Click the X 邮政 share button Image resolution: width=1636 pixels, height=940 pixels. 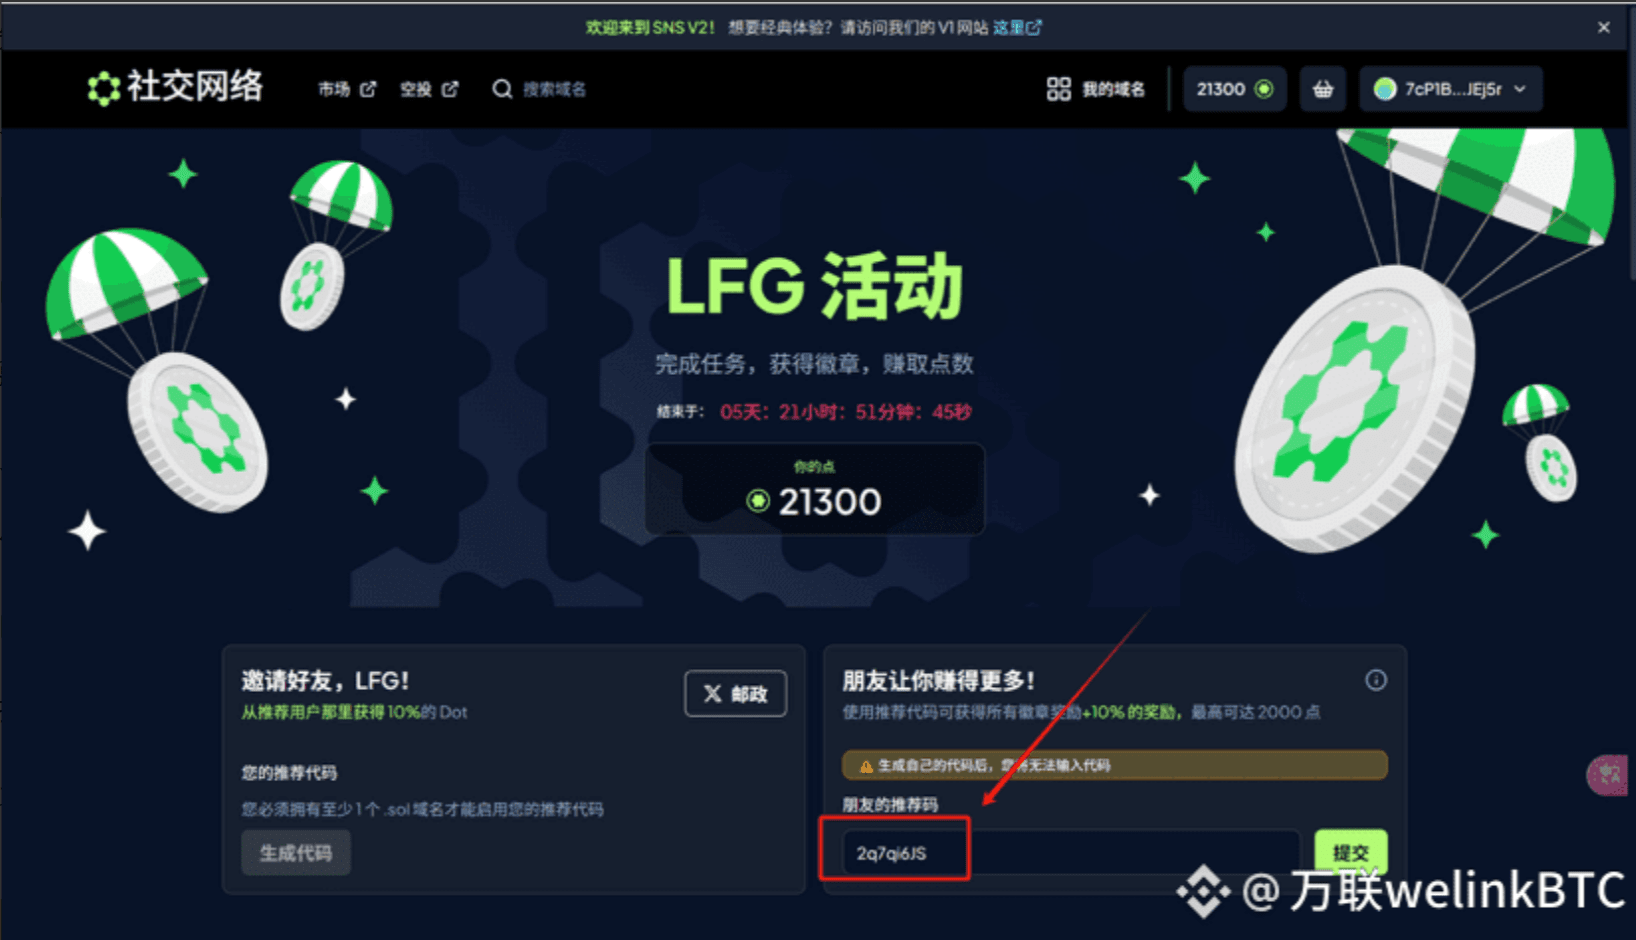[x=735, y=693]
